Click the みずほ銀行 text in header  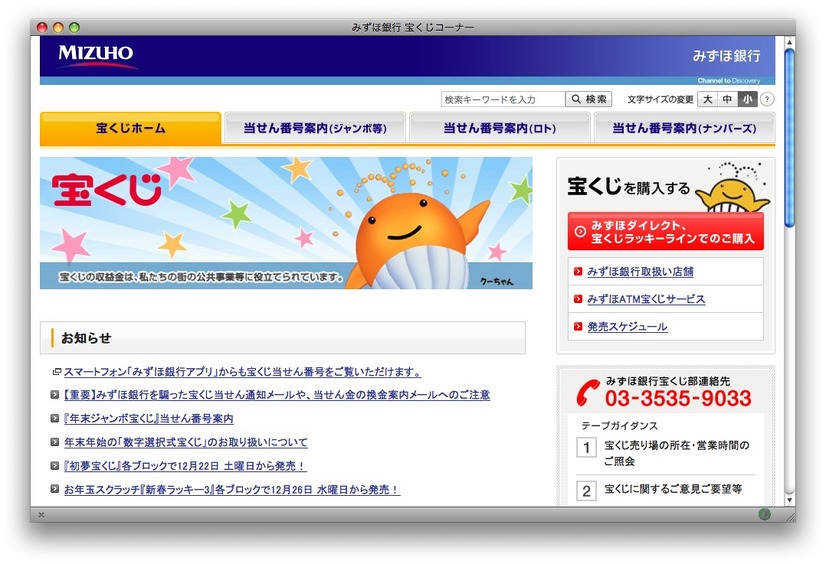(x=726, y=56)
